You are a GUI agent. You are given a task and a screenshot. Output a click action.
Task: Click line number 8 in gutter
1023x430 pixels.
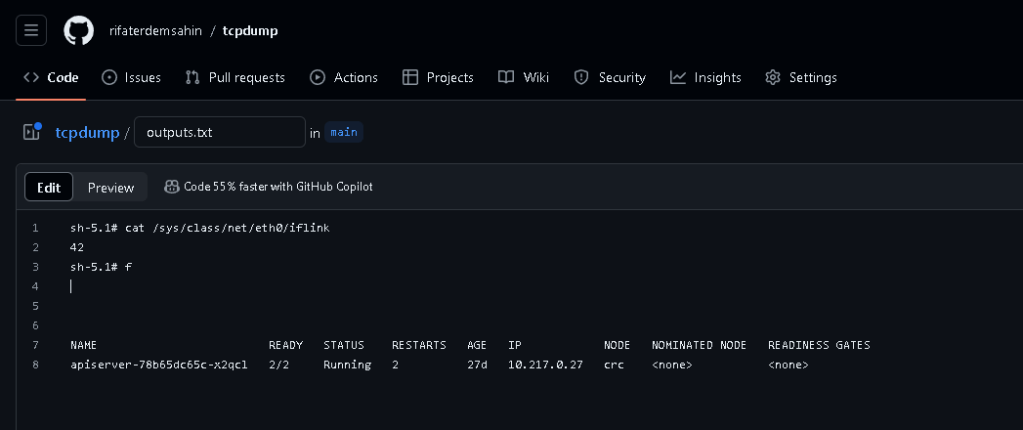[35, 365]
